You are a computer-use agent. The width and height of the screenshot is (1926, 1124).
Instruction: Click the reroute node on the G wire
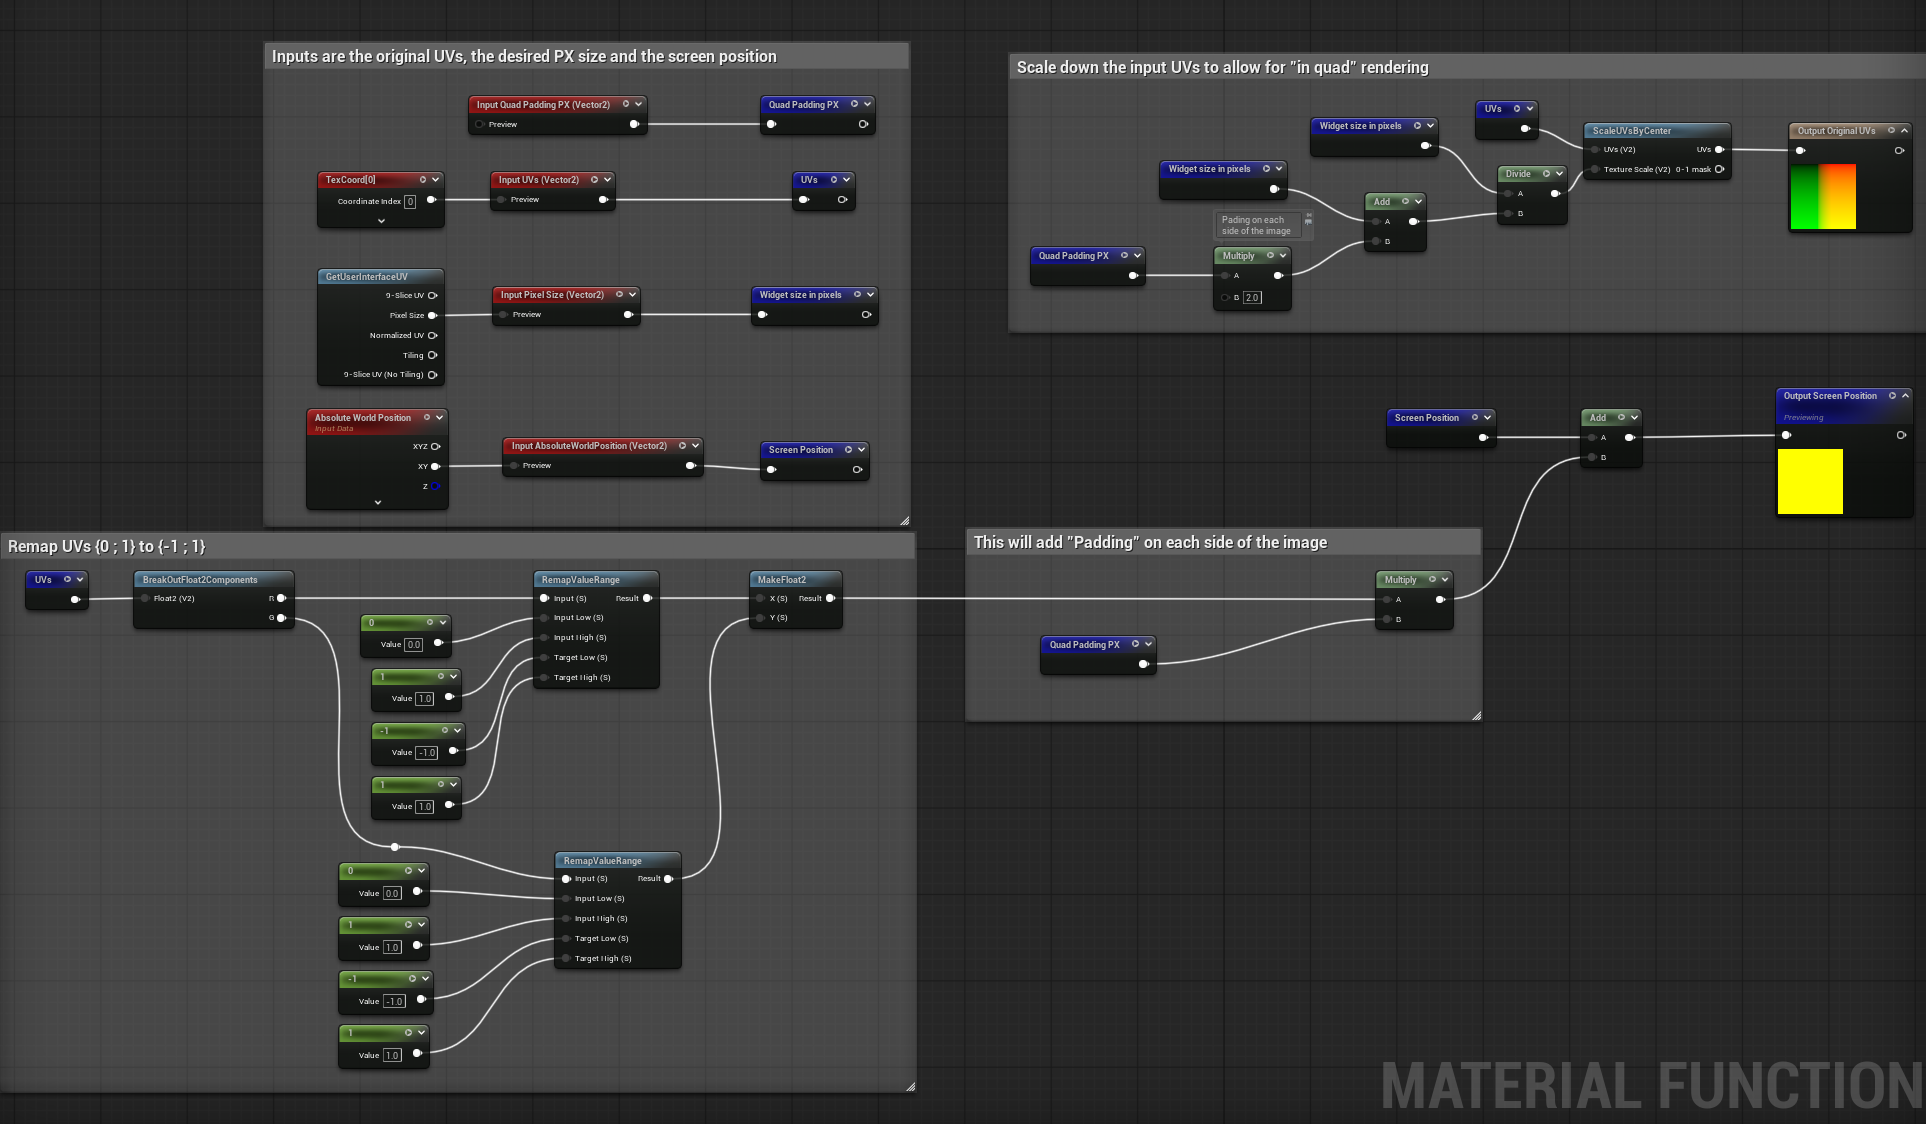click(x=395, y=847)
